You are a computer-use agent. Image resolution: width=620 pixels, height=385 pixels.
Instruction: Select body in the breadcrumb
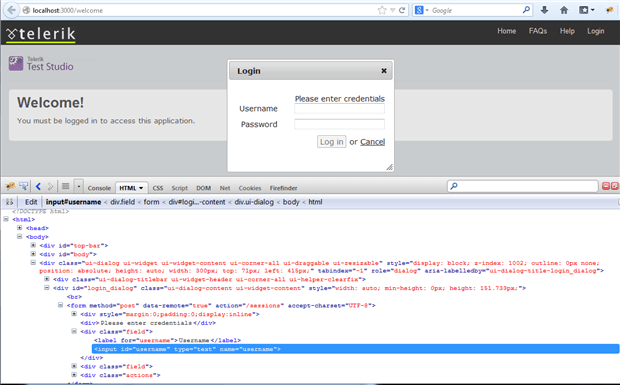tap(291, 202)
